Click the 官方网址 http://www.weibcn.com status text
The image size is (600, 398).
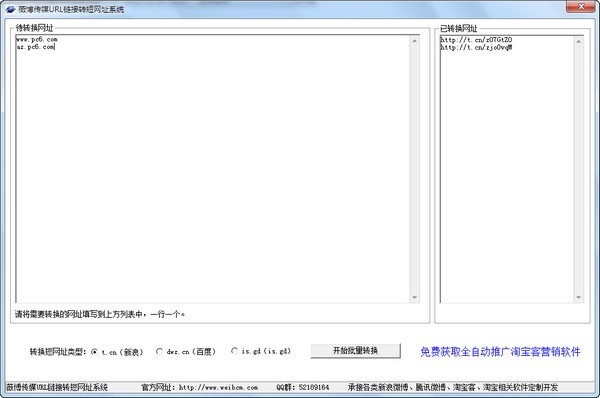pos(199,387)
